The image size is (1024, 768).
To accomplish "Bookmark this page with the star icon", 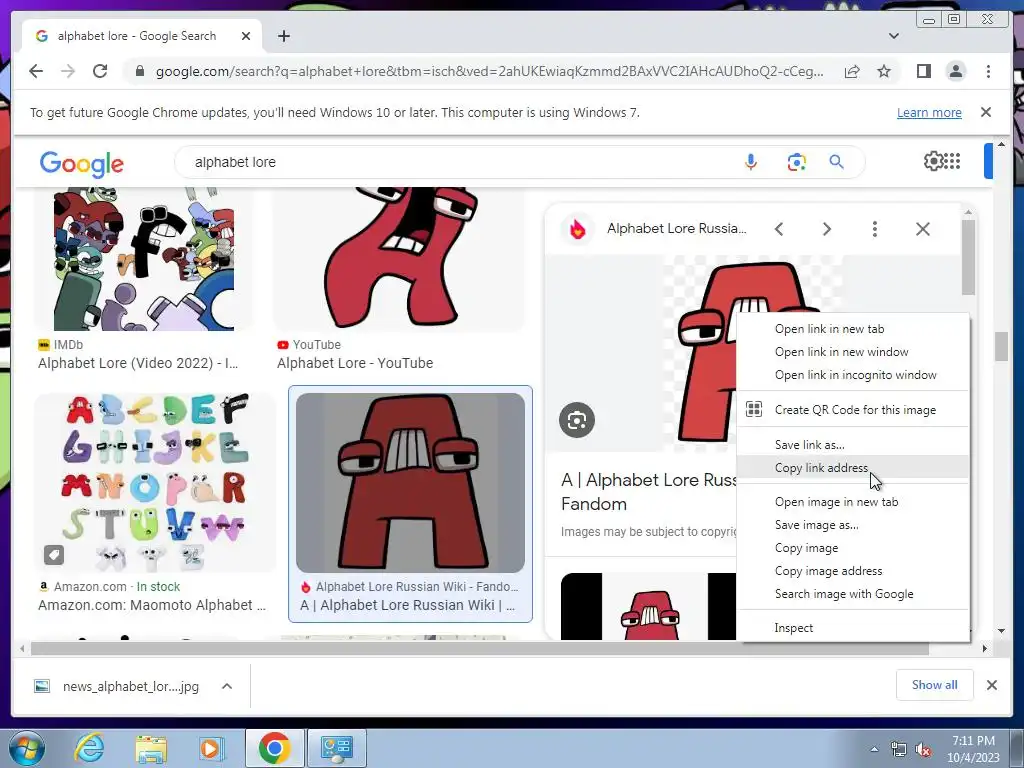I will click(884, 71).
